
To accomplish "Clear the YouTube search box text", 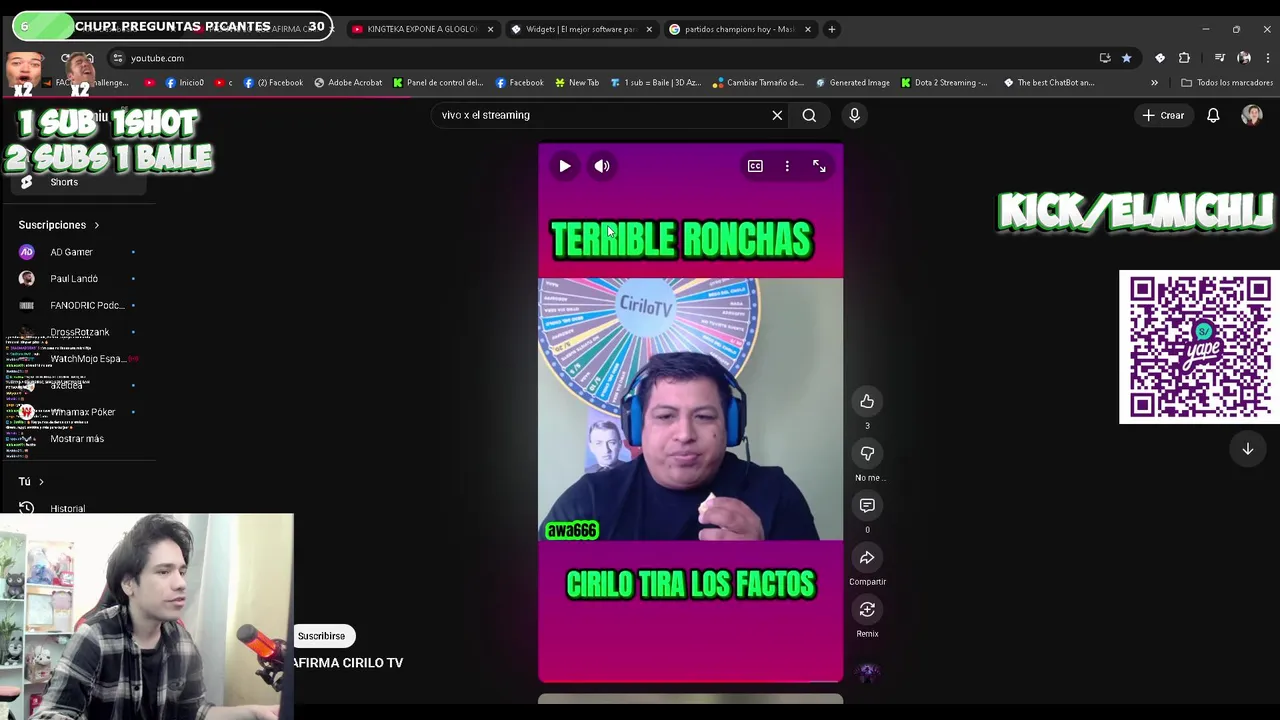I will point(777,115).
